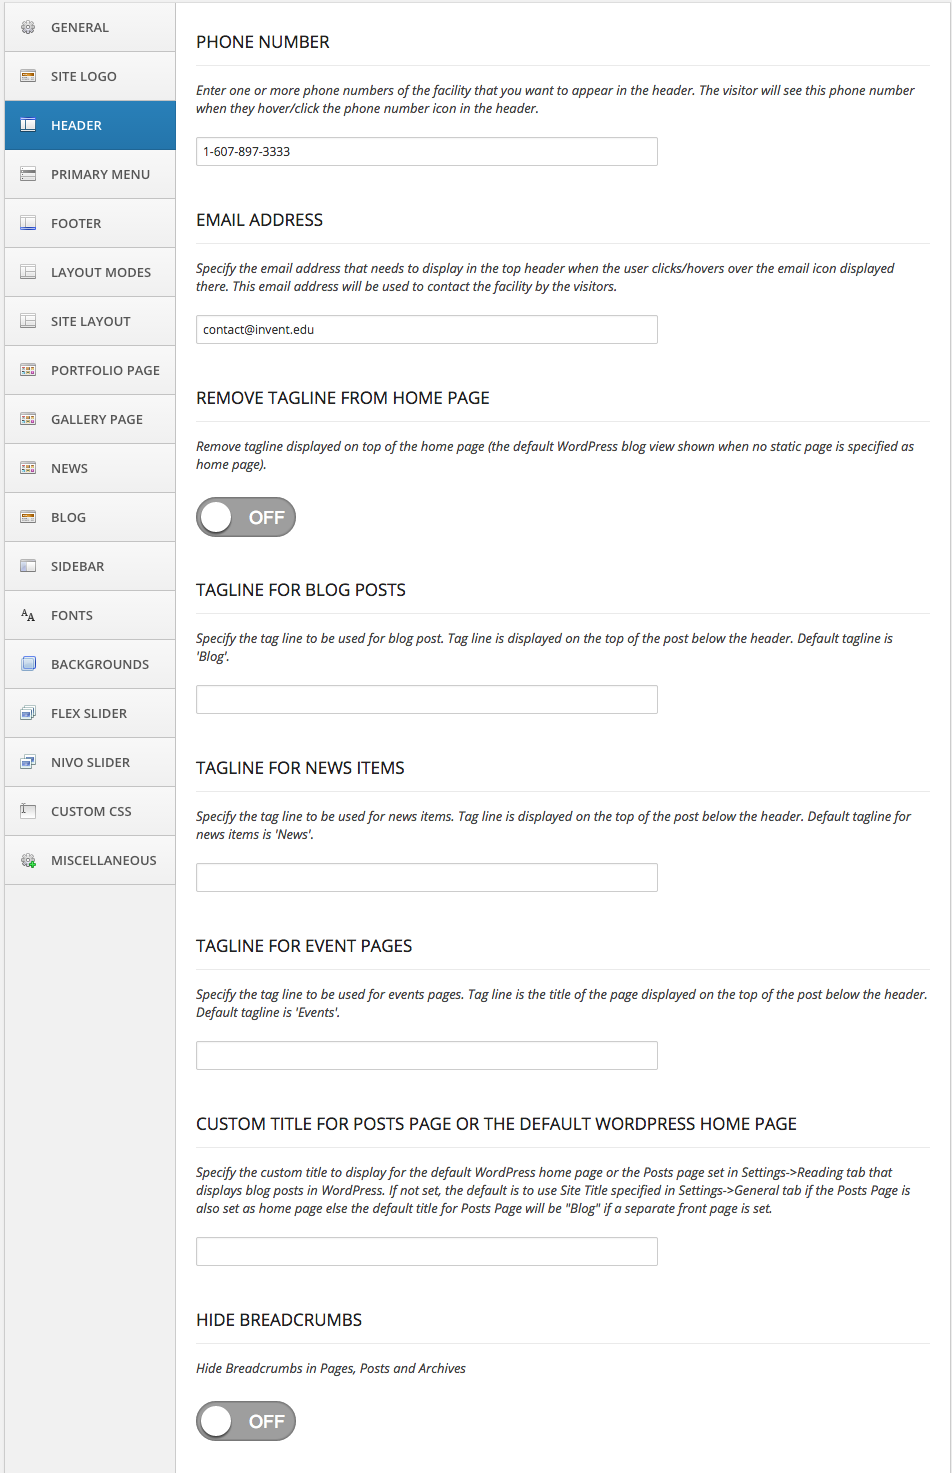Click the phone number input field

[x=426, y=151]
